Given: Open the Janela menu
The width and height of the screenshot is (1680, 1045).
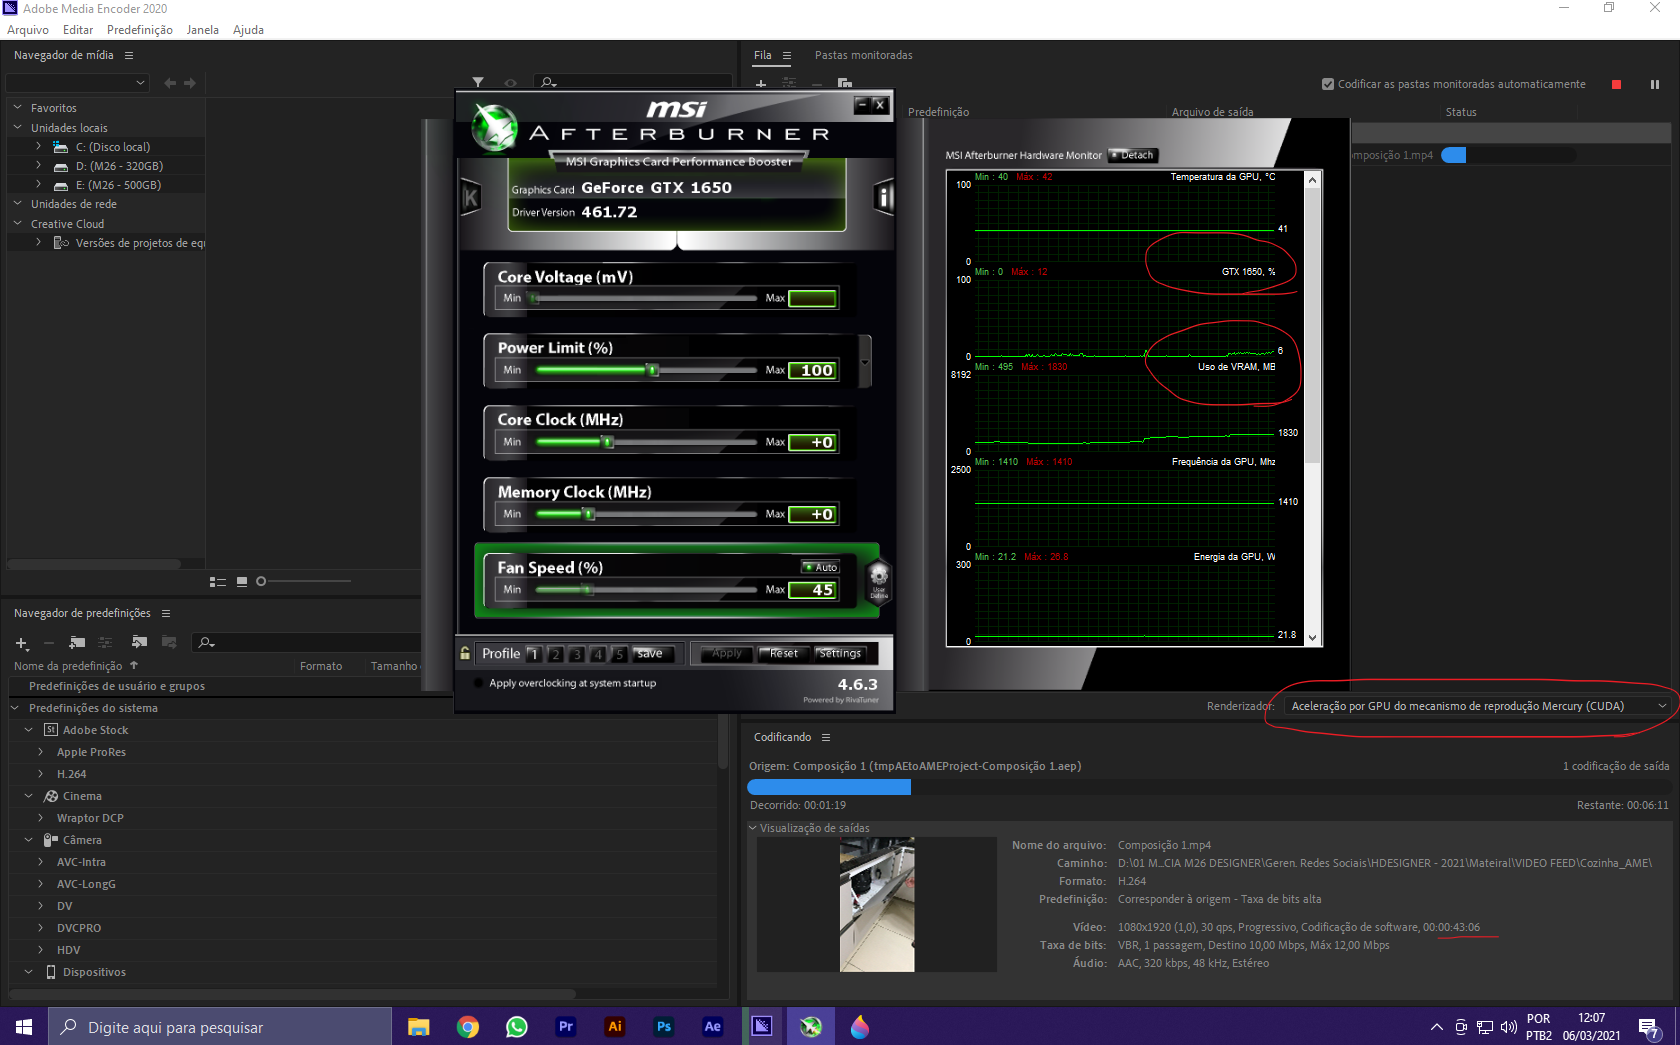Looking at the screenshot, I should tap(203, 30).
